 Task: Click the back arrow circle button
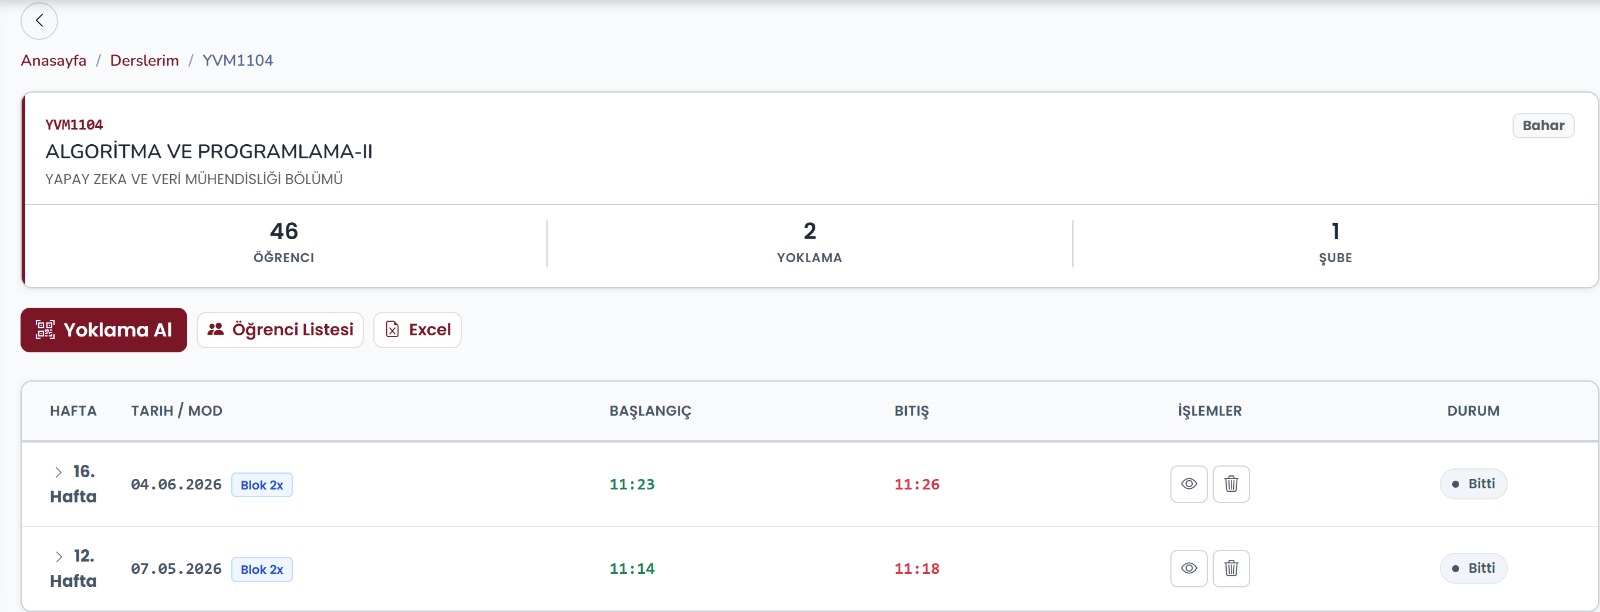(x=39, y=20)
